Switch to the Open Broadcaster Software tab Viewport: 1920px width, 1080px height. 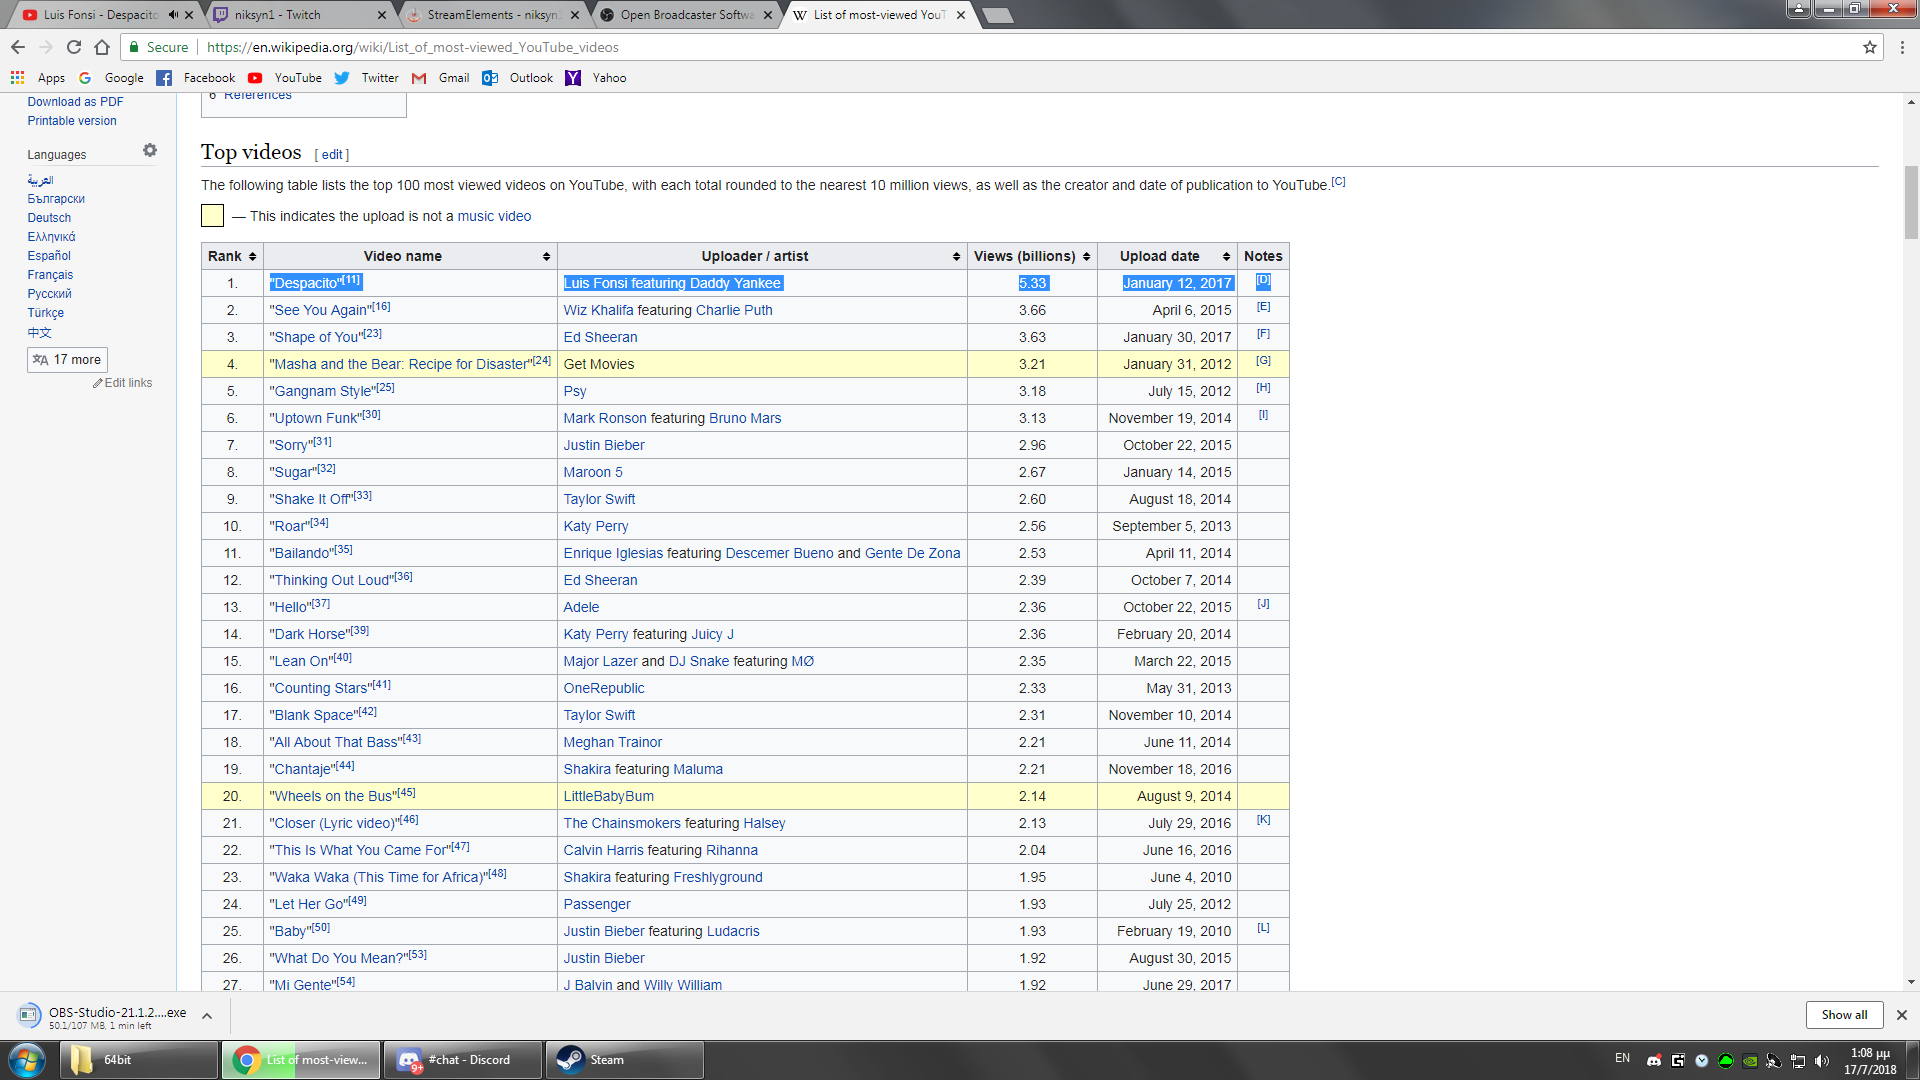(686, 15)
